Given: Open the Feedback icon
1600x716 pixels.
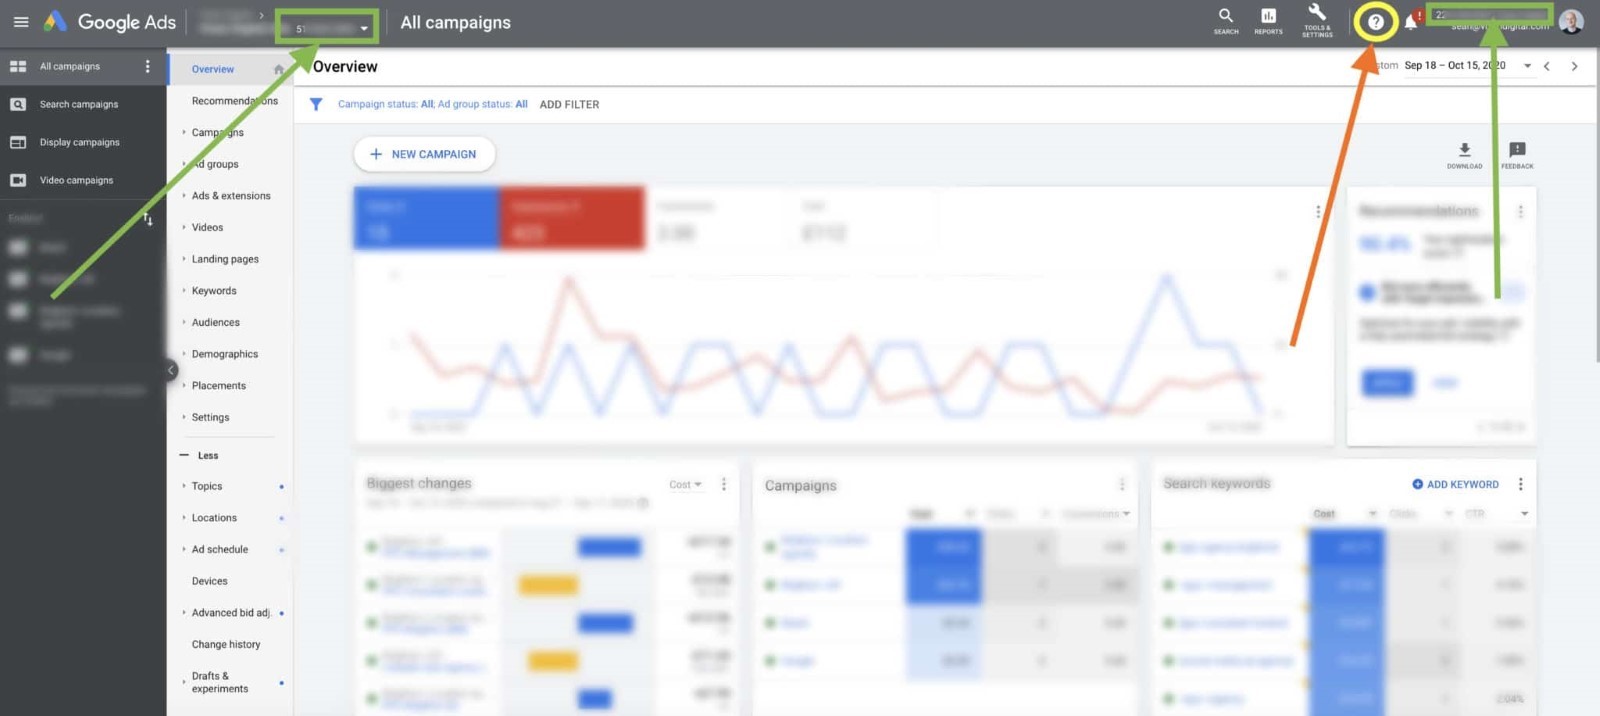Looking at the screenshot, I should pyautogui.click(x=1517, y=151).
